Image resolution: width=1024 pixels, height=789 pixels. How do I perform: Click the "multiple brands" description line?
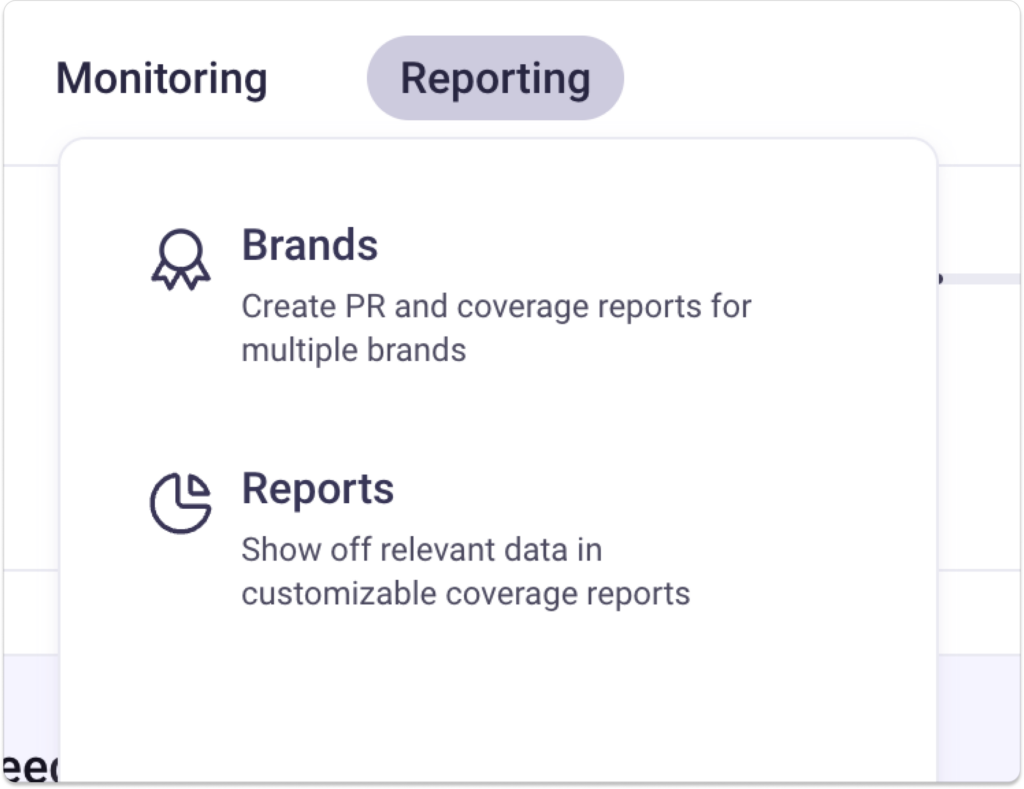pos(354,351)
